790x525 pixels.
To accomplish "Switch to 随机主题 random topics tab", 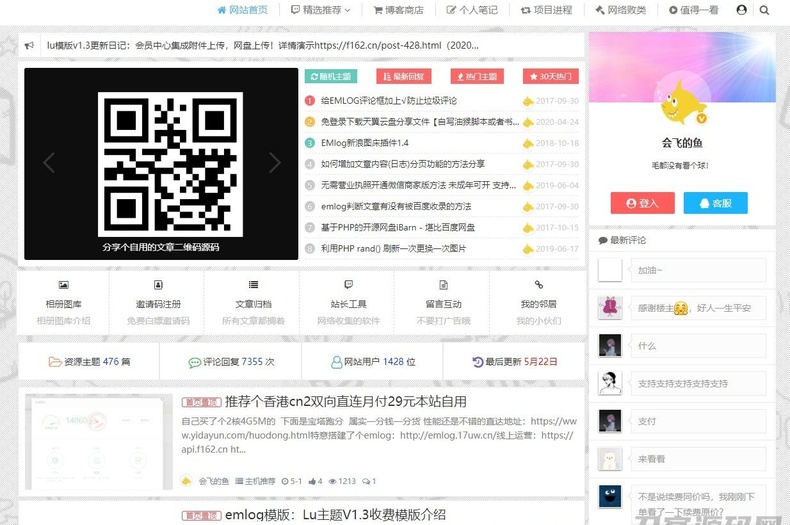I will pos(330,76).
